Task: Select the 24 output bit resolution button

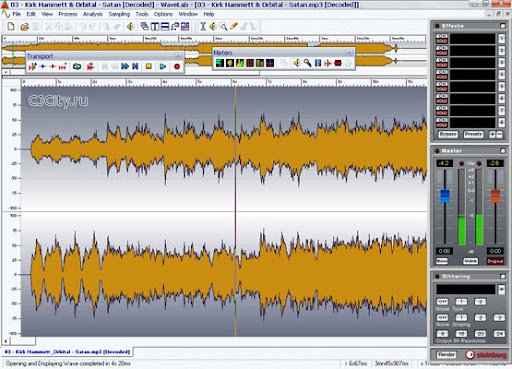Action: coord(499,333)
